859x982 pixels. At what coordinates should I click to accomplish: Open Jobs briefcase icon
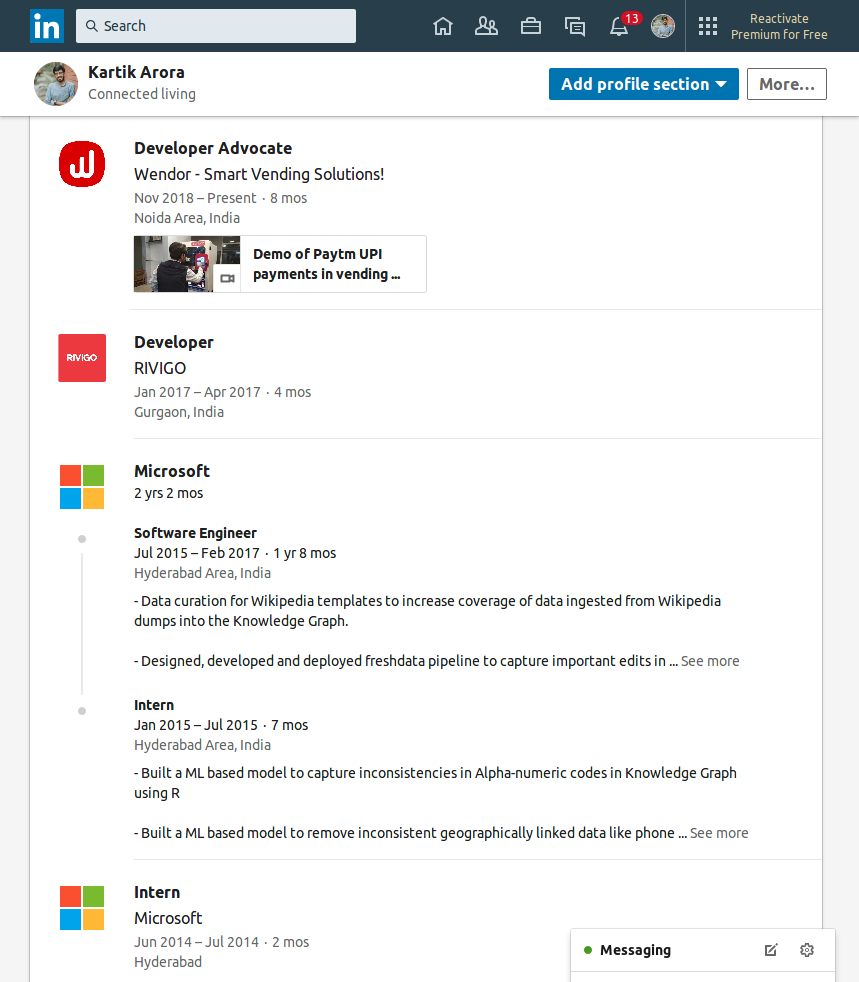531,26
